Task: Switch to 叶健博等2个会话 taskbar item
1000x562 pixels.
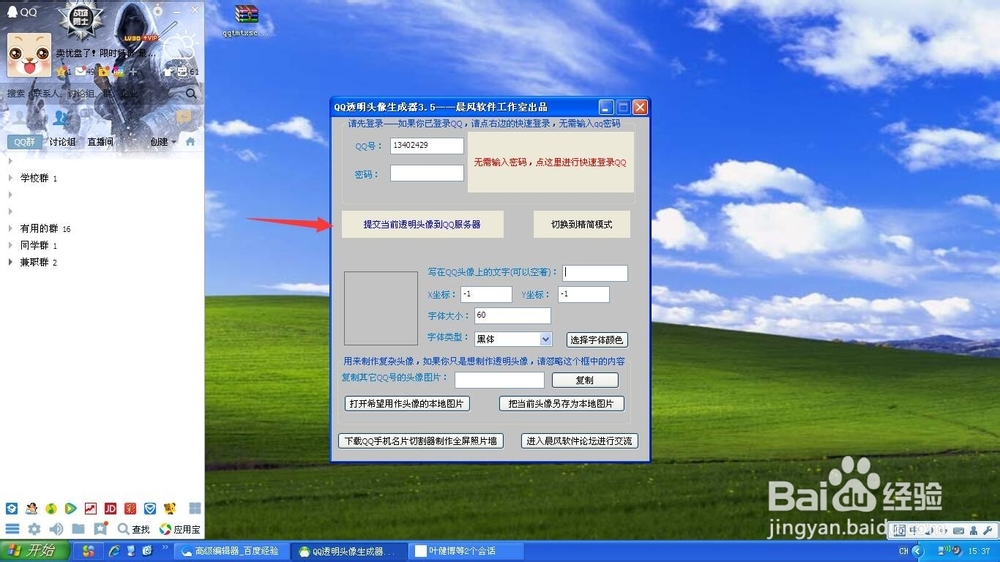Action: (x=466, y=551)
